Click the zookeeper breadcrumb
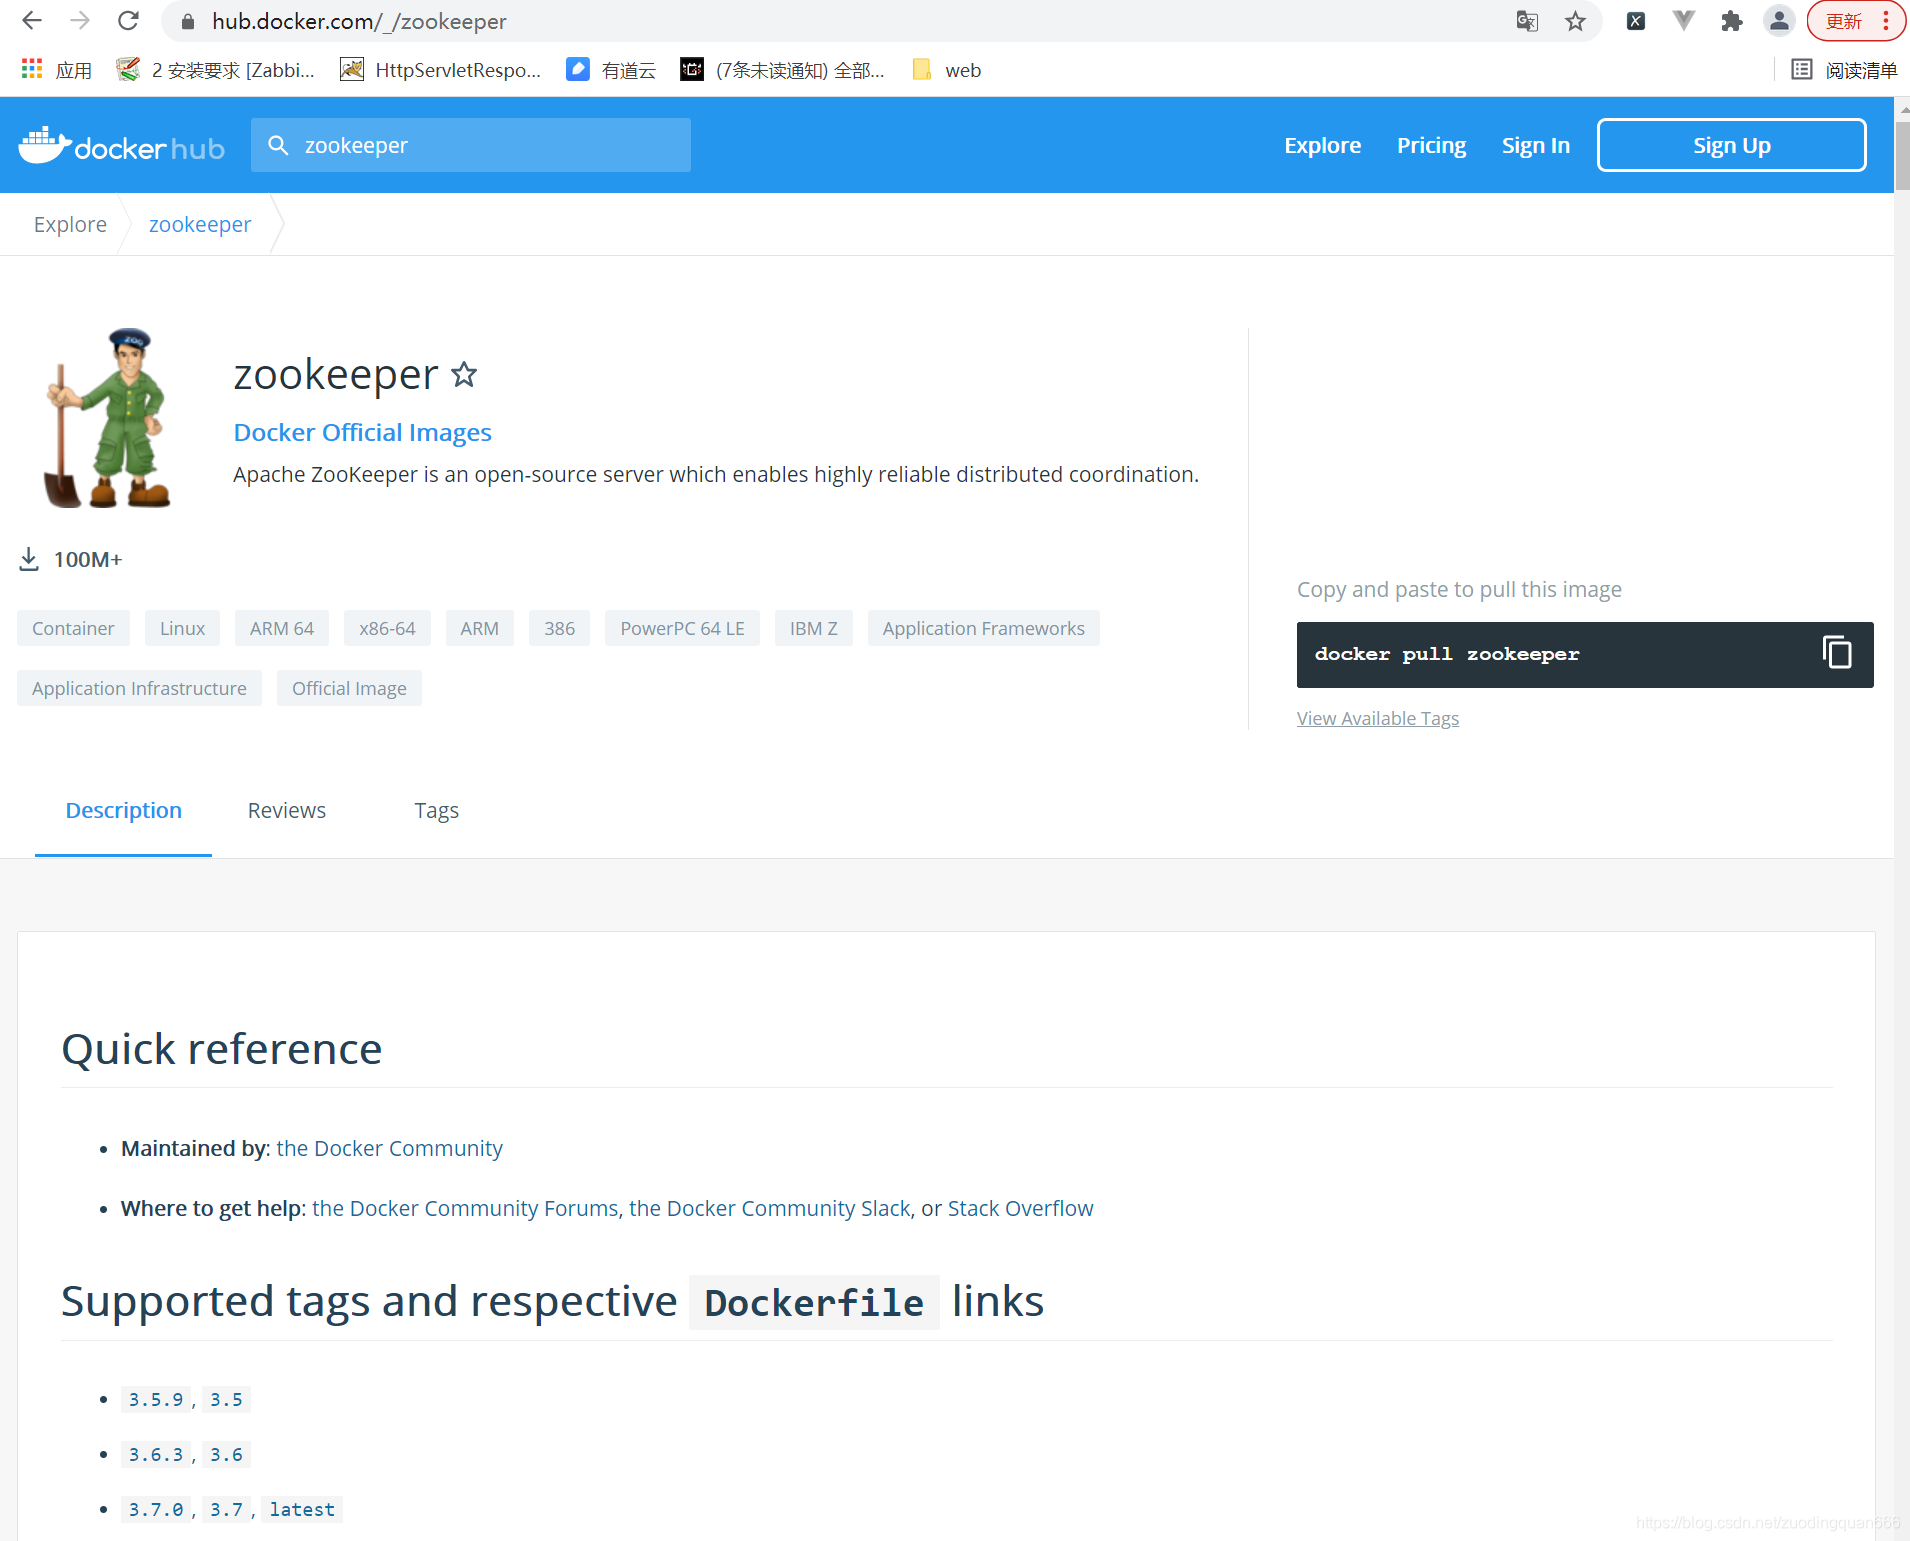 point(200,224)
